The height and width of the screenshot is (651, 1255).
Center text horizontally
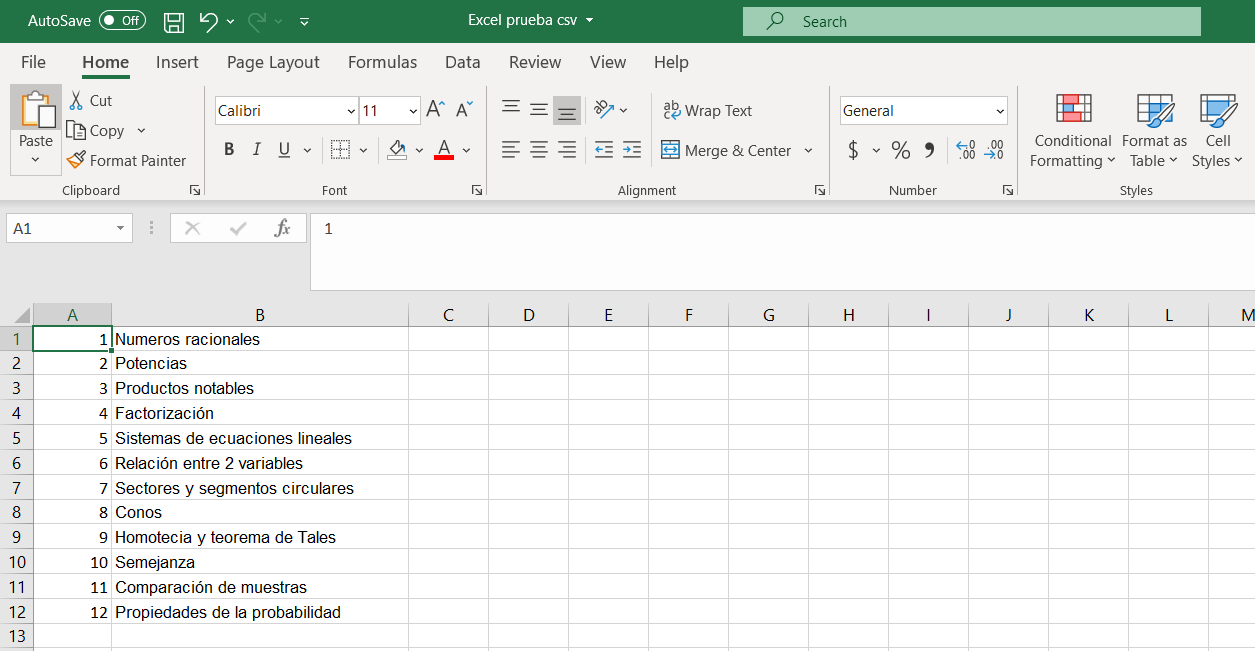[x=539, y=150]
